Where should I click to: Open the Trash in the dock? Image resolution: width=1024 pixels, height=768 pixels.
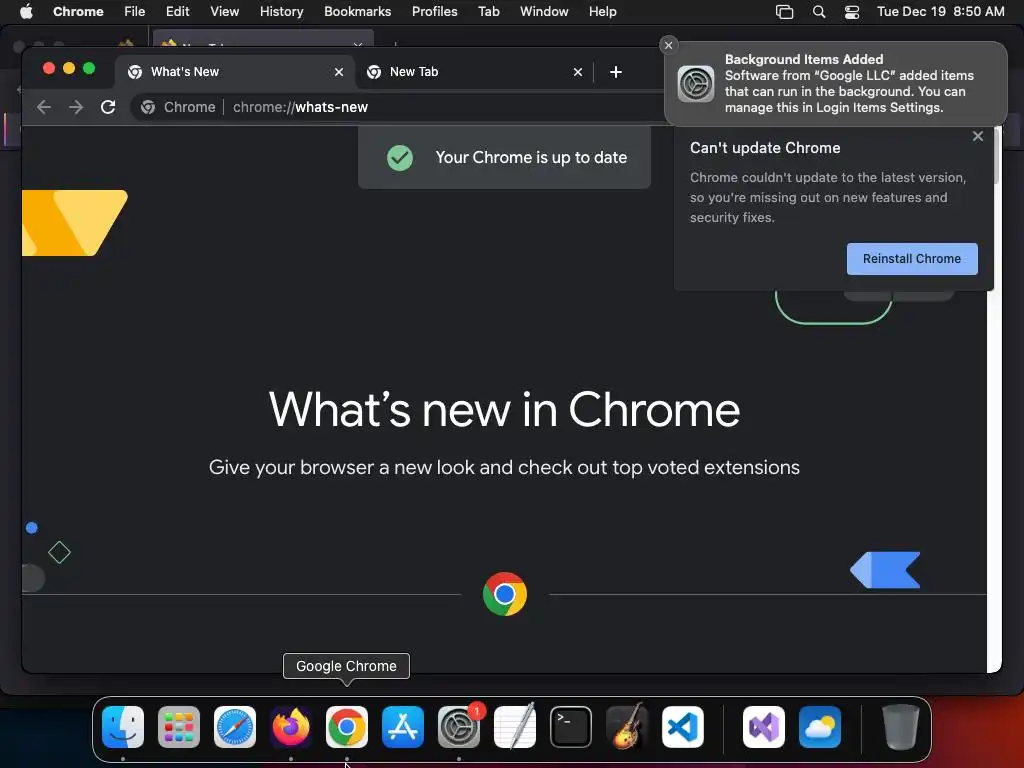click(x=901, y=727)
